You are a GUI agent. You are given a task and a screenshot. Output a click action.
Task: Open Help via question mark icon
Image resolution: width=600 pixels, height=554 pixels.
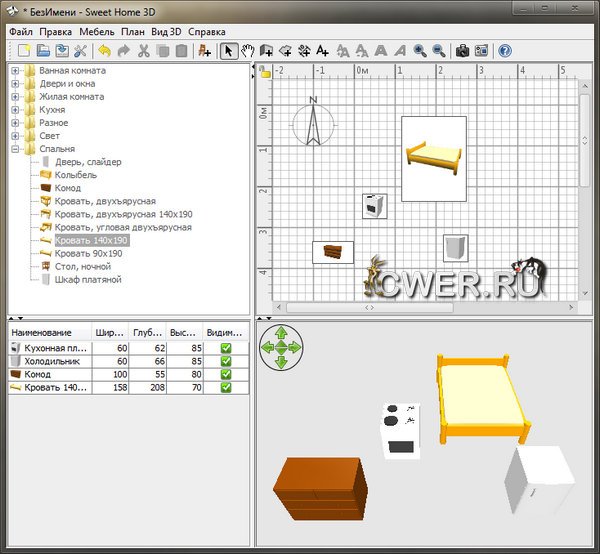coord(504,50)
